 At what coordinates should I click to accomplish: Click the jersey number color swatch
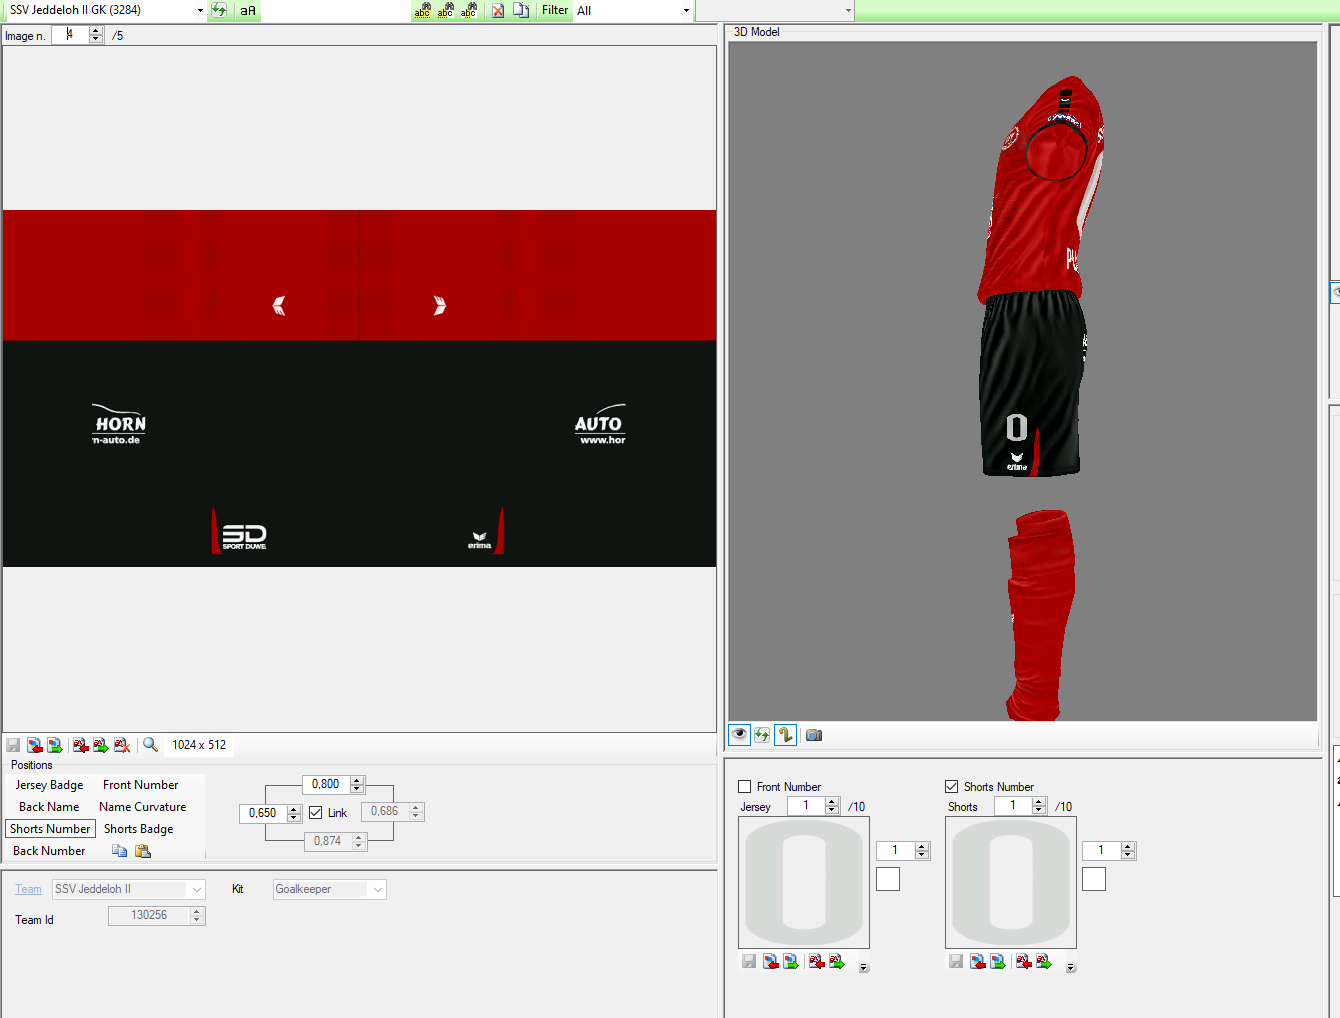coord(888,879)
